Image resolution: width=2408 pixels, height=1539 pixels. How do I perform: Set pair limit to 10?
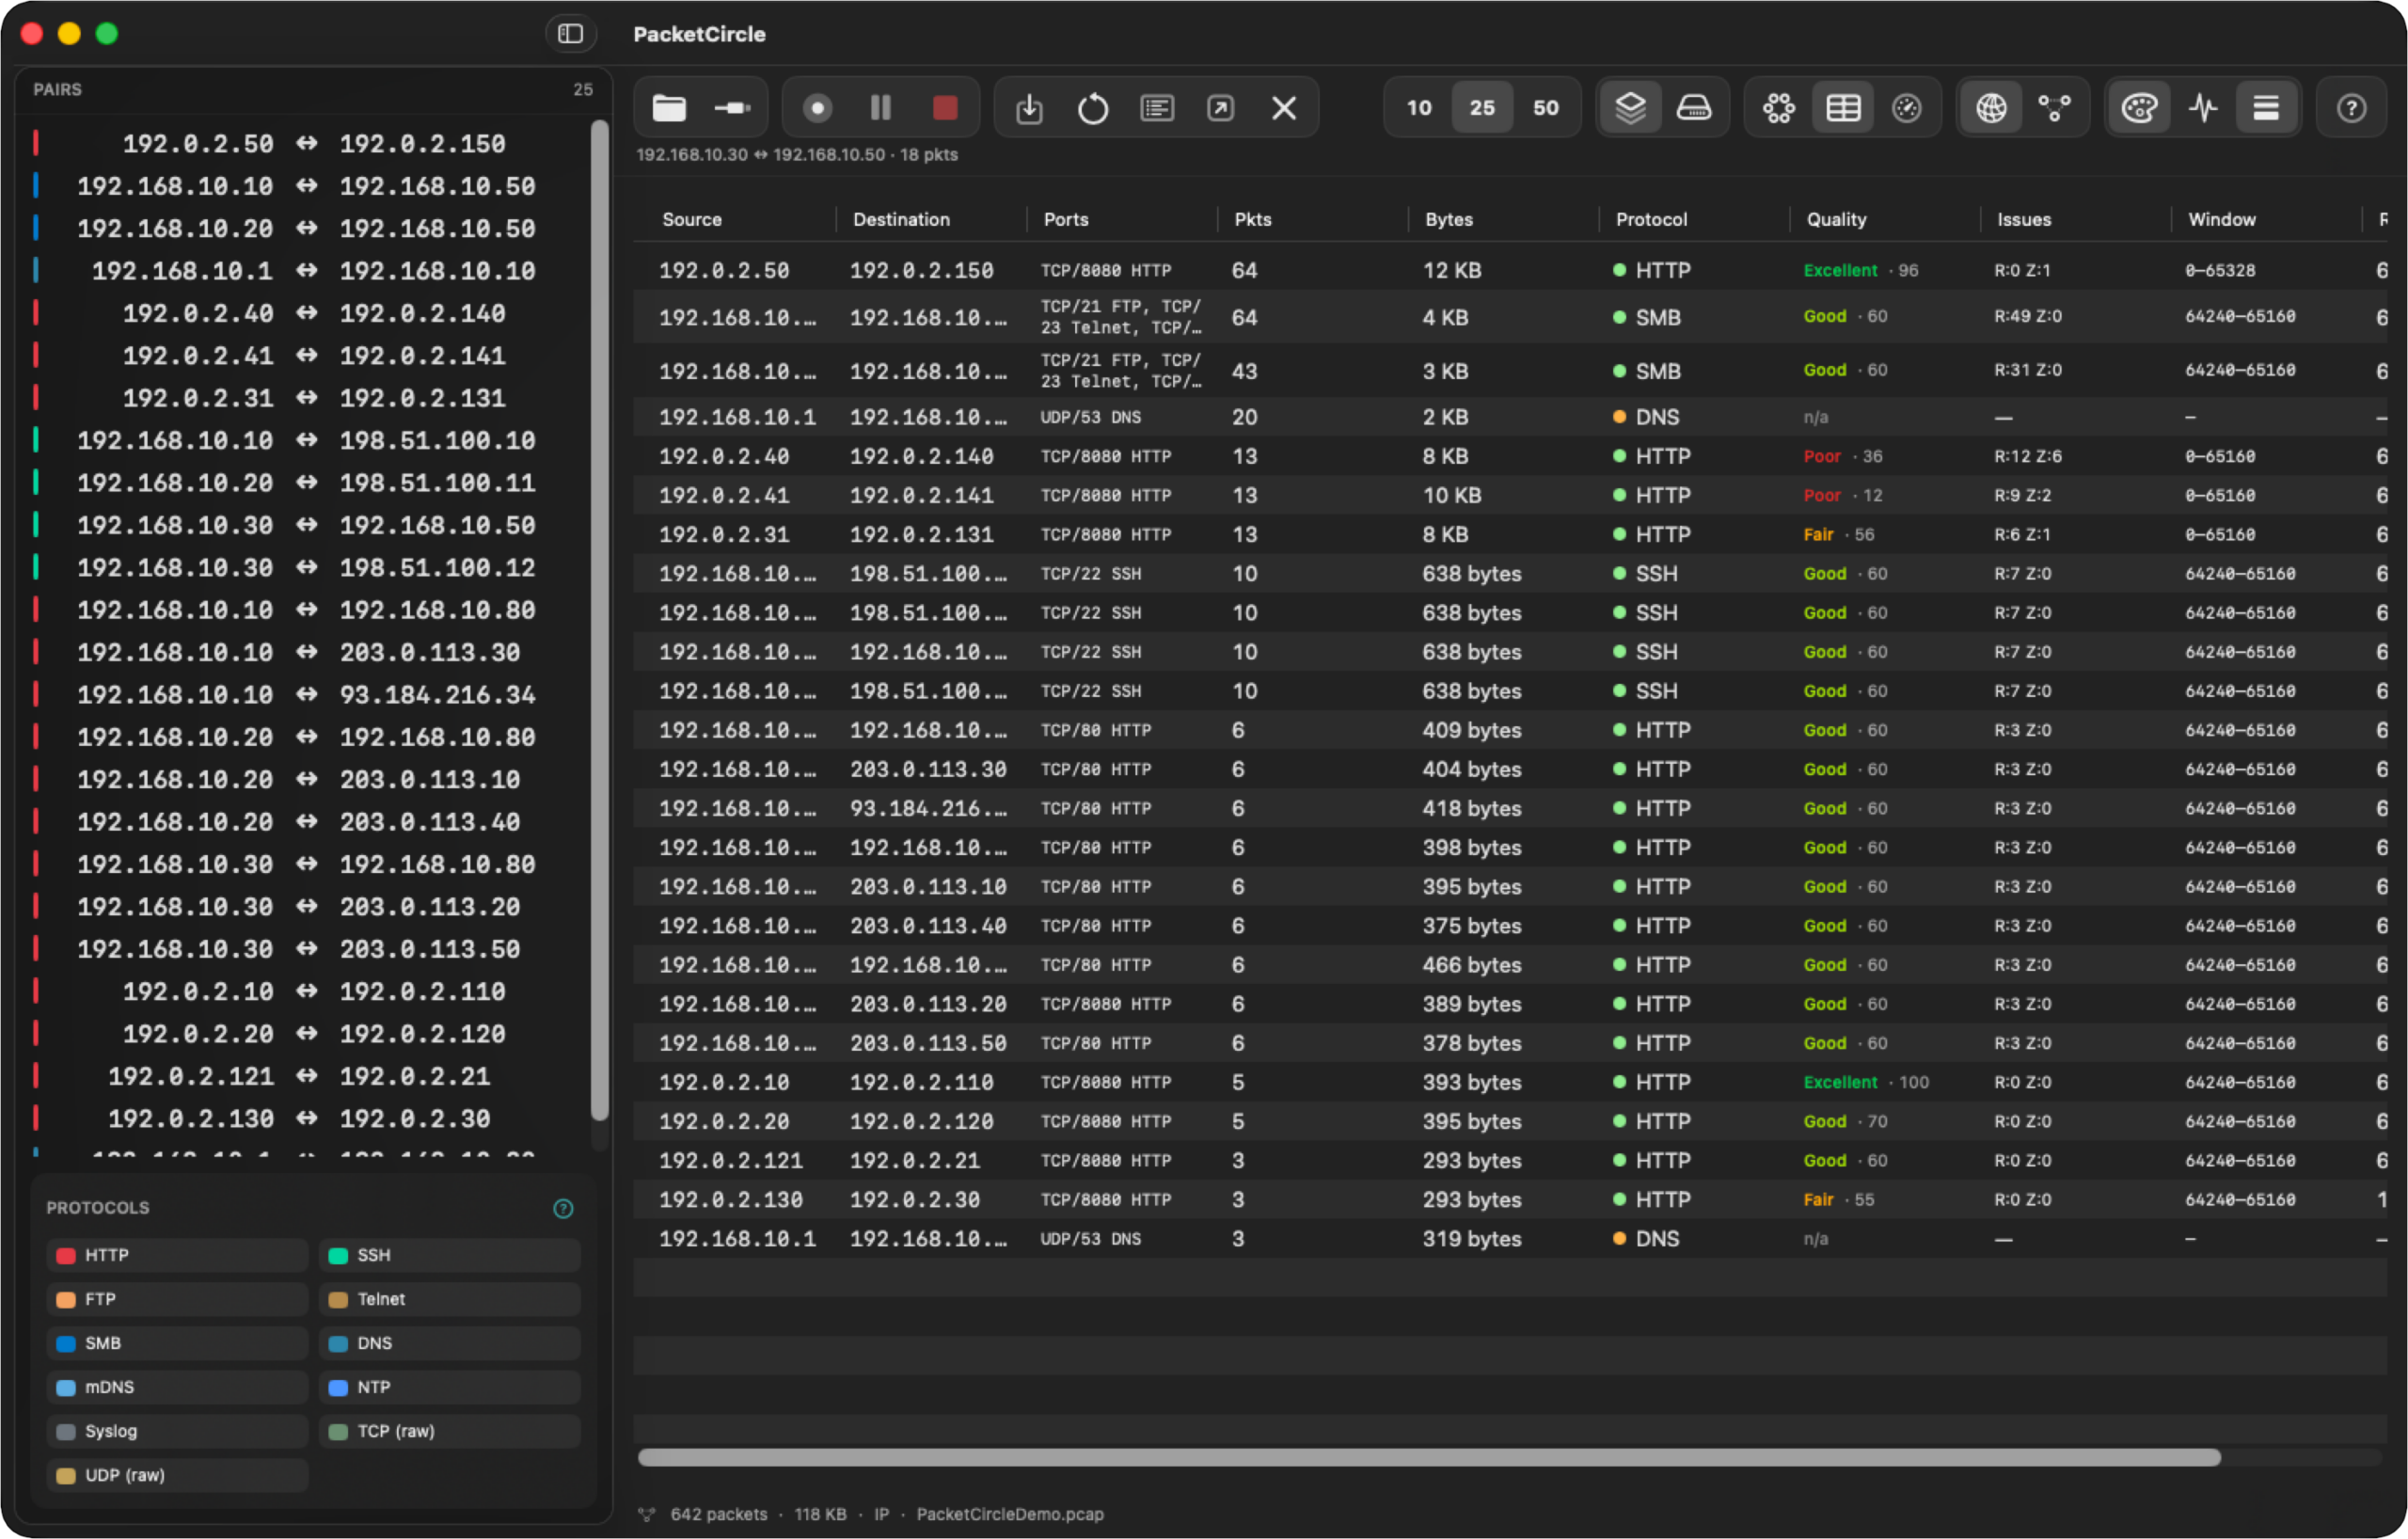coord(1419,108)
